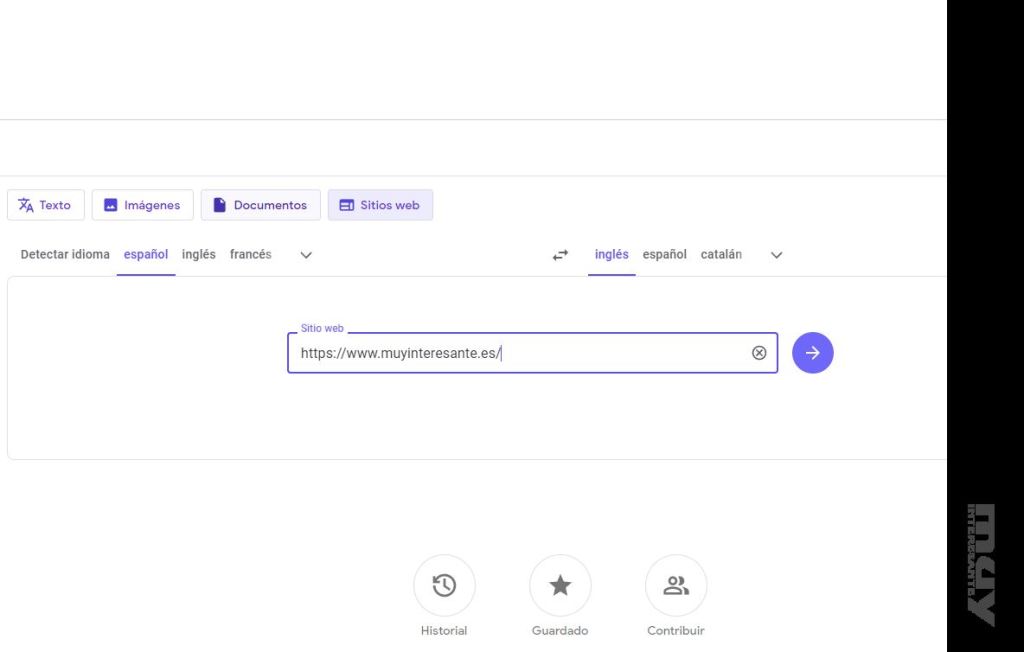Expand the target languages dropdown chevron
The width and height of the screenshot is (1024, 652).
776,255
